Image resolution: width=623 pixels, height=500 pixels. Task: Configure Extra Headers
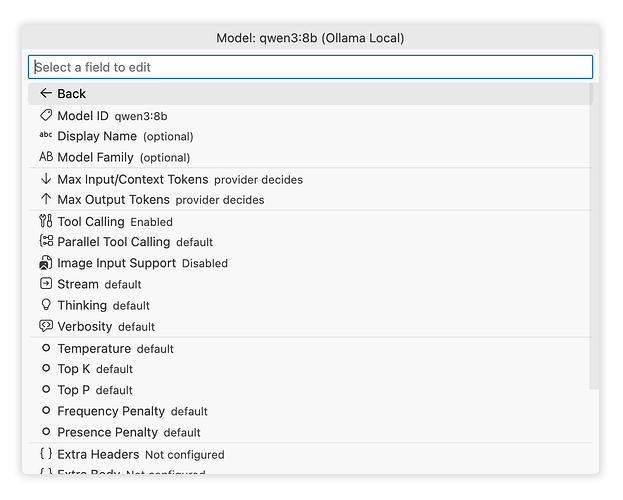point(310,454)
